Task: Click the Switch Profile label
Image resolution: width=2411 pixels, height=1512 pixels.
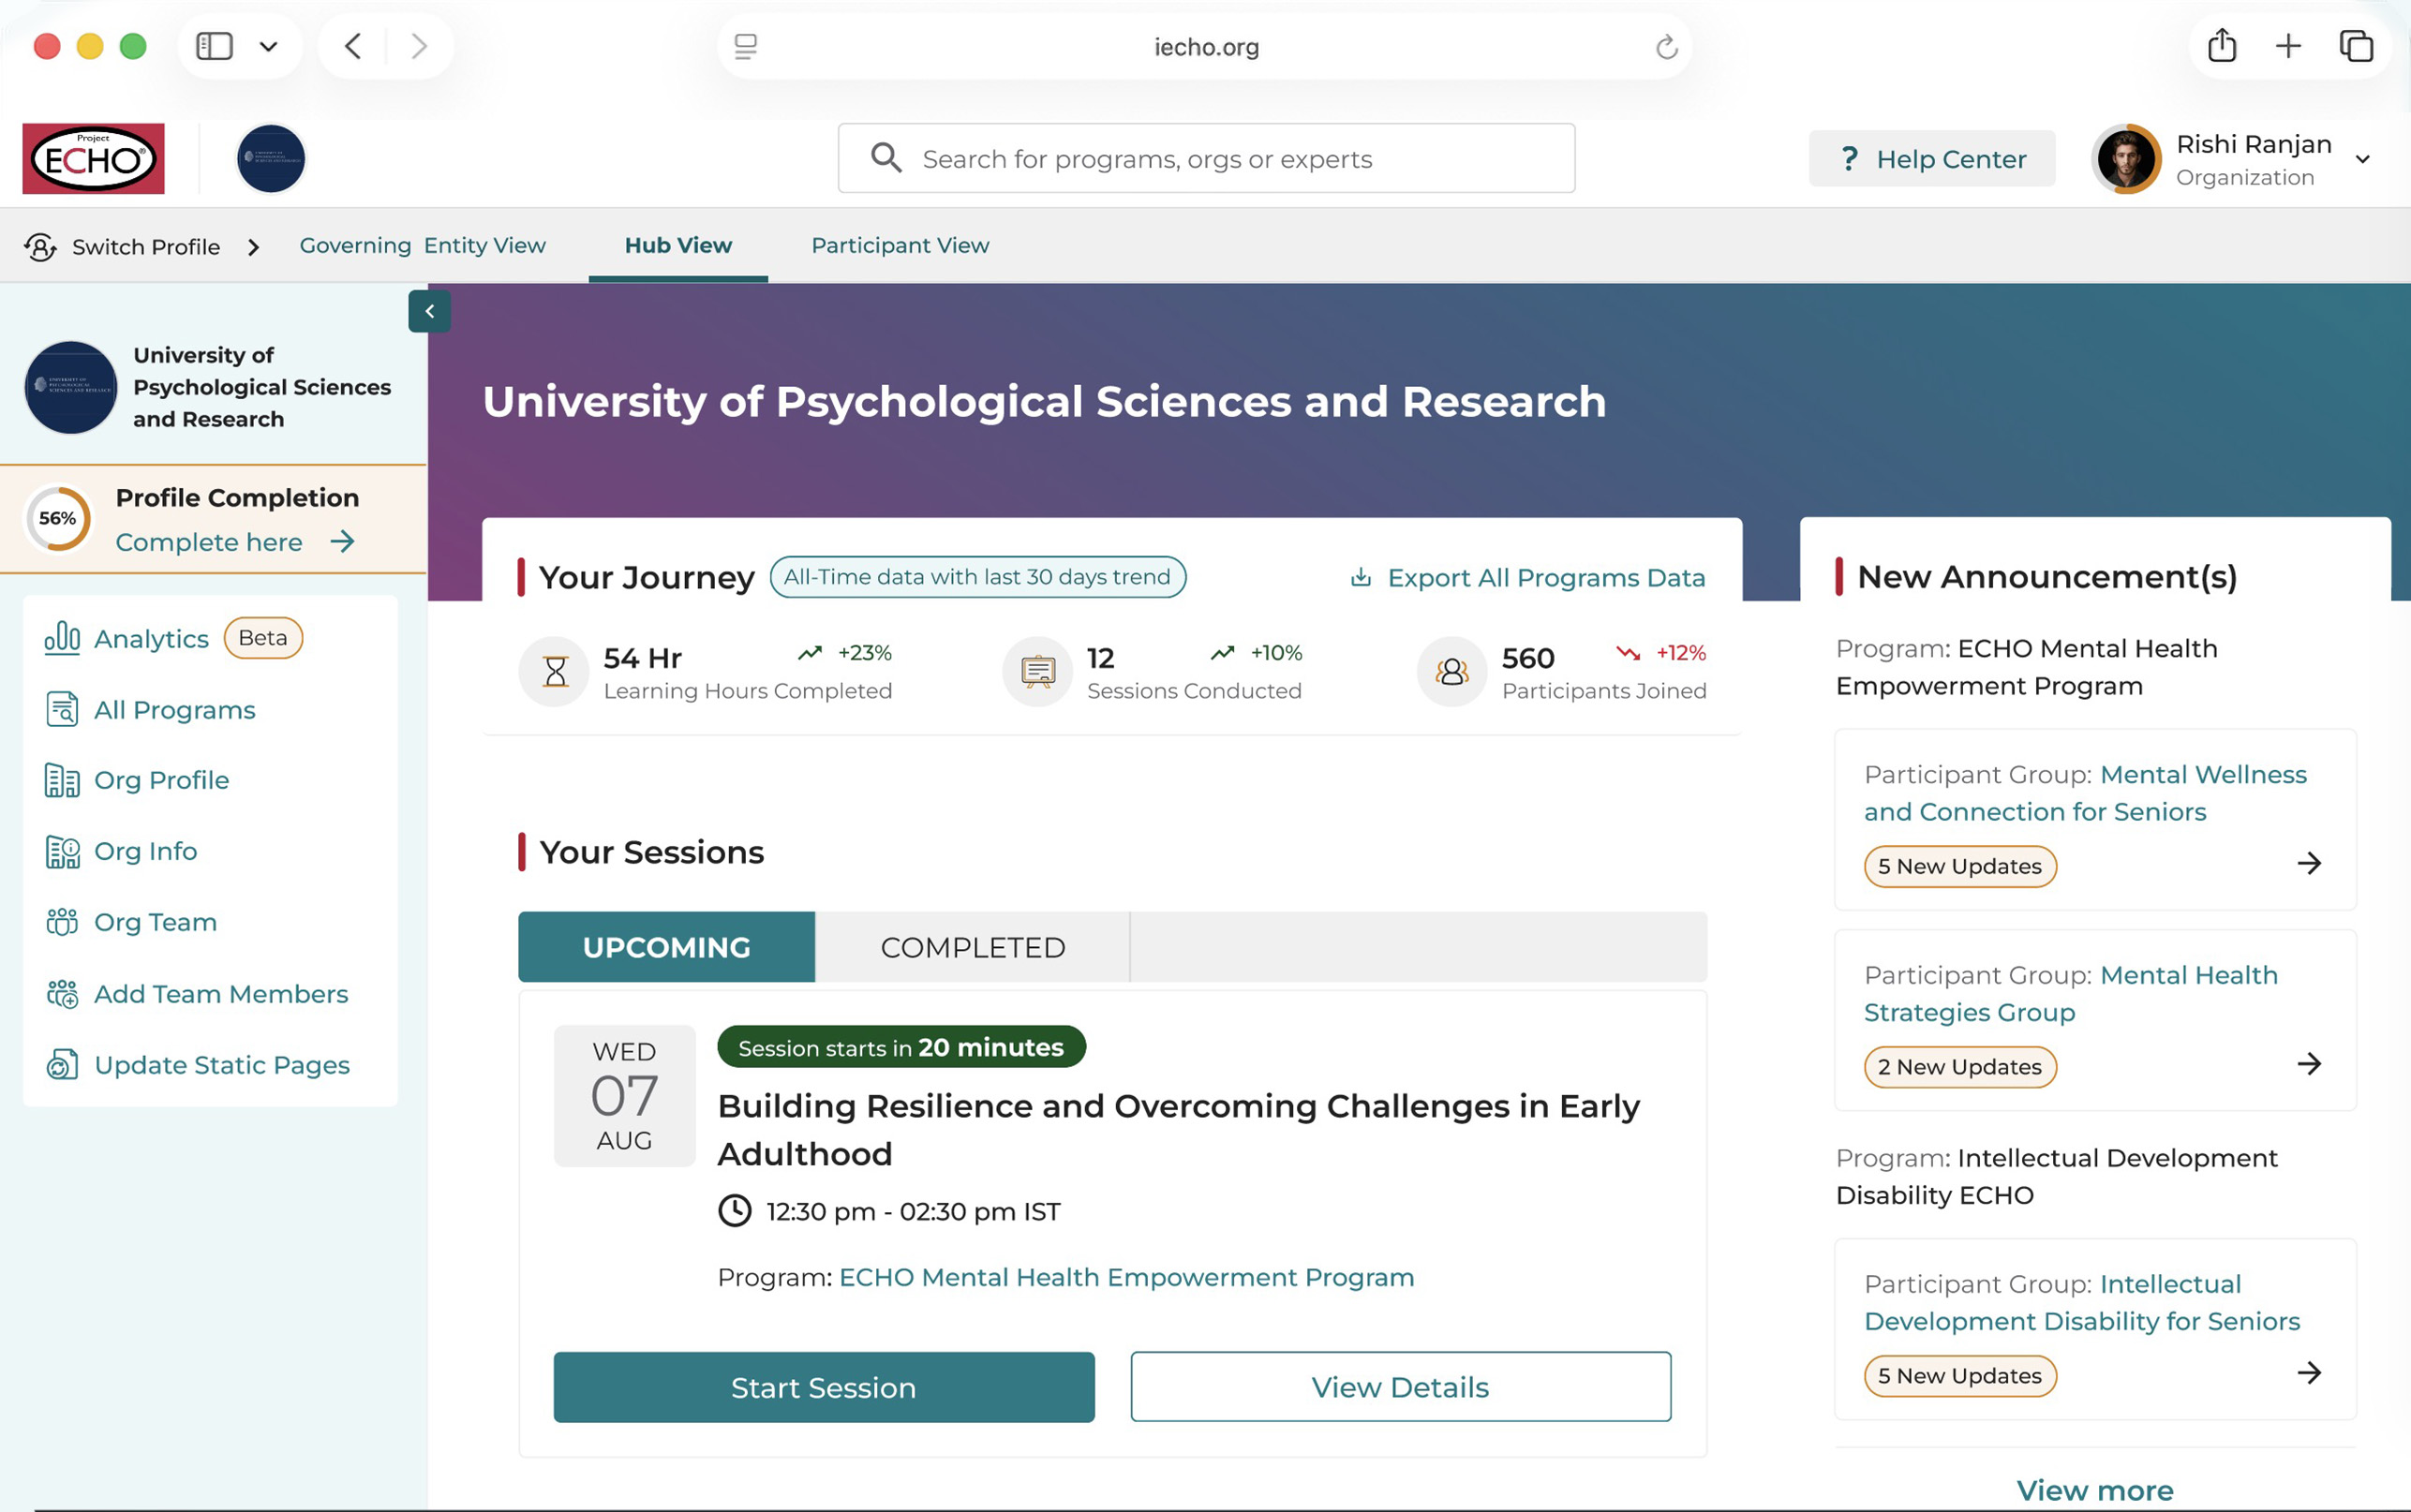Action: click(146, 247)
